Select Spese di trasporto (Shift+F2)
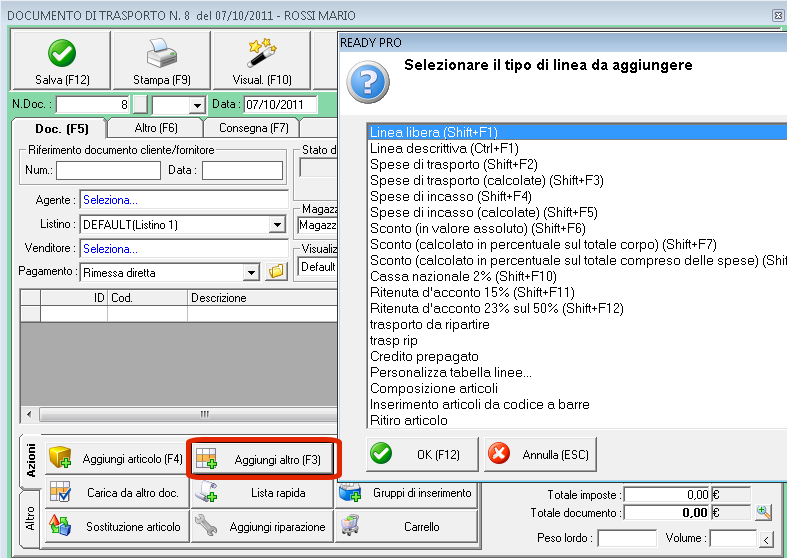Viewport: 787px width, 558px height. 577,165
